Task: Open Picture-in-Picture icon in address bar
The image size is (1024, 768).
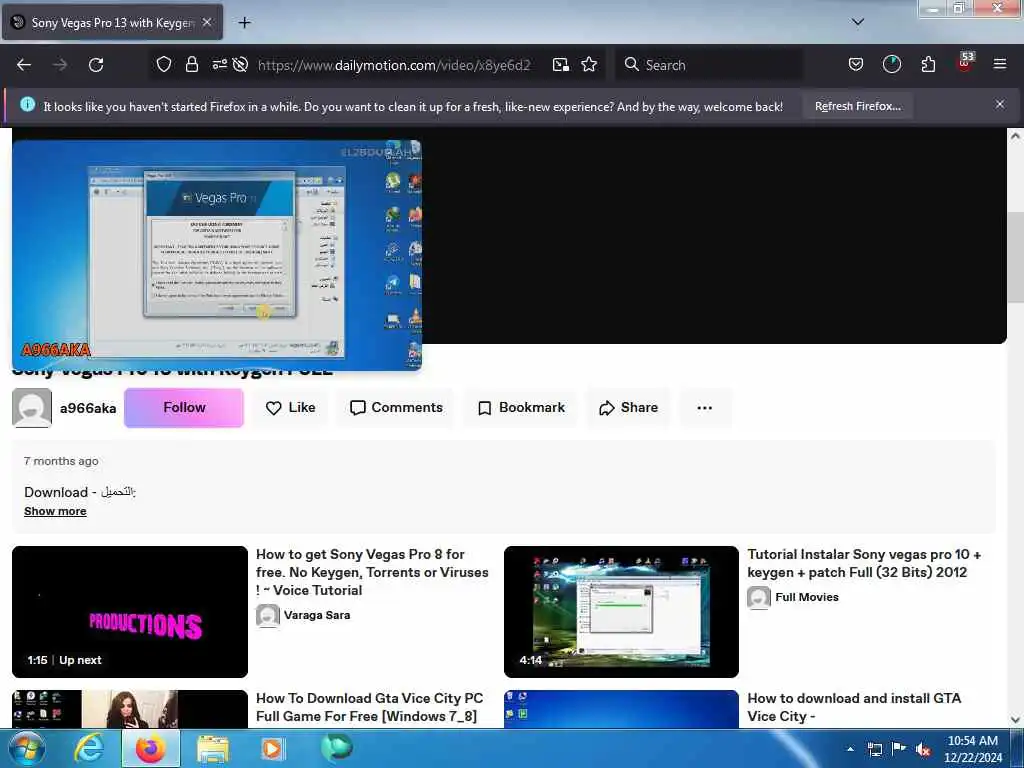Action: (x=560, y=65)
